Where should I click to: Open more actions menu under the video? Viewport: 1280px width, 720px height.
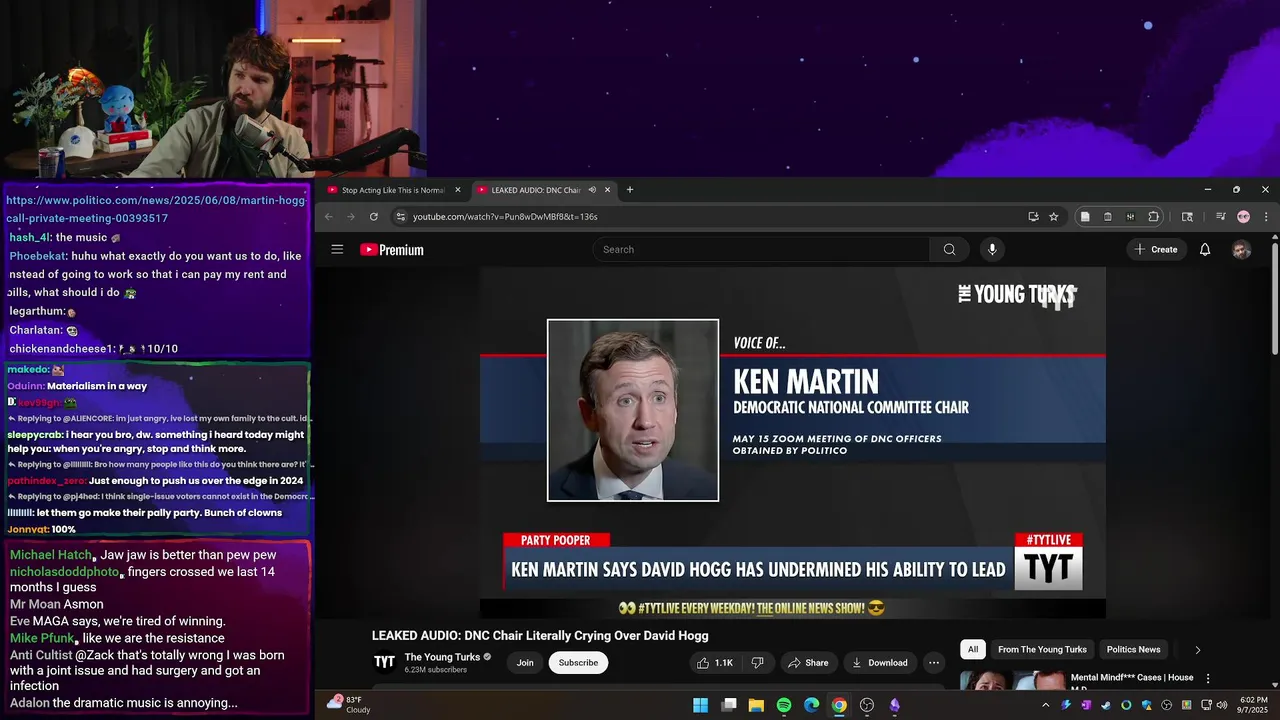(934, 662)
